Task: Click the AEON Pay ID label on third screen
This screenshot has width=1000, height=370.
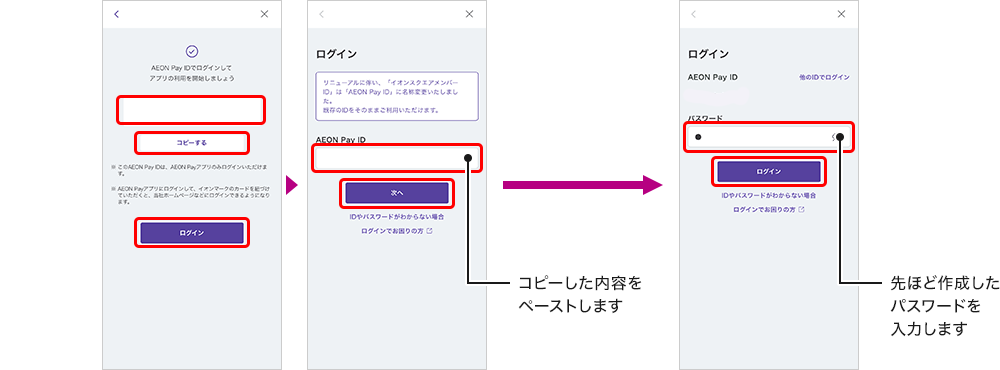Action: pos(712,77)
